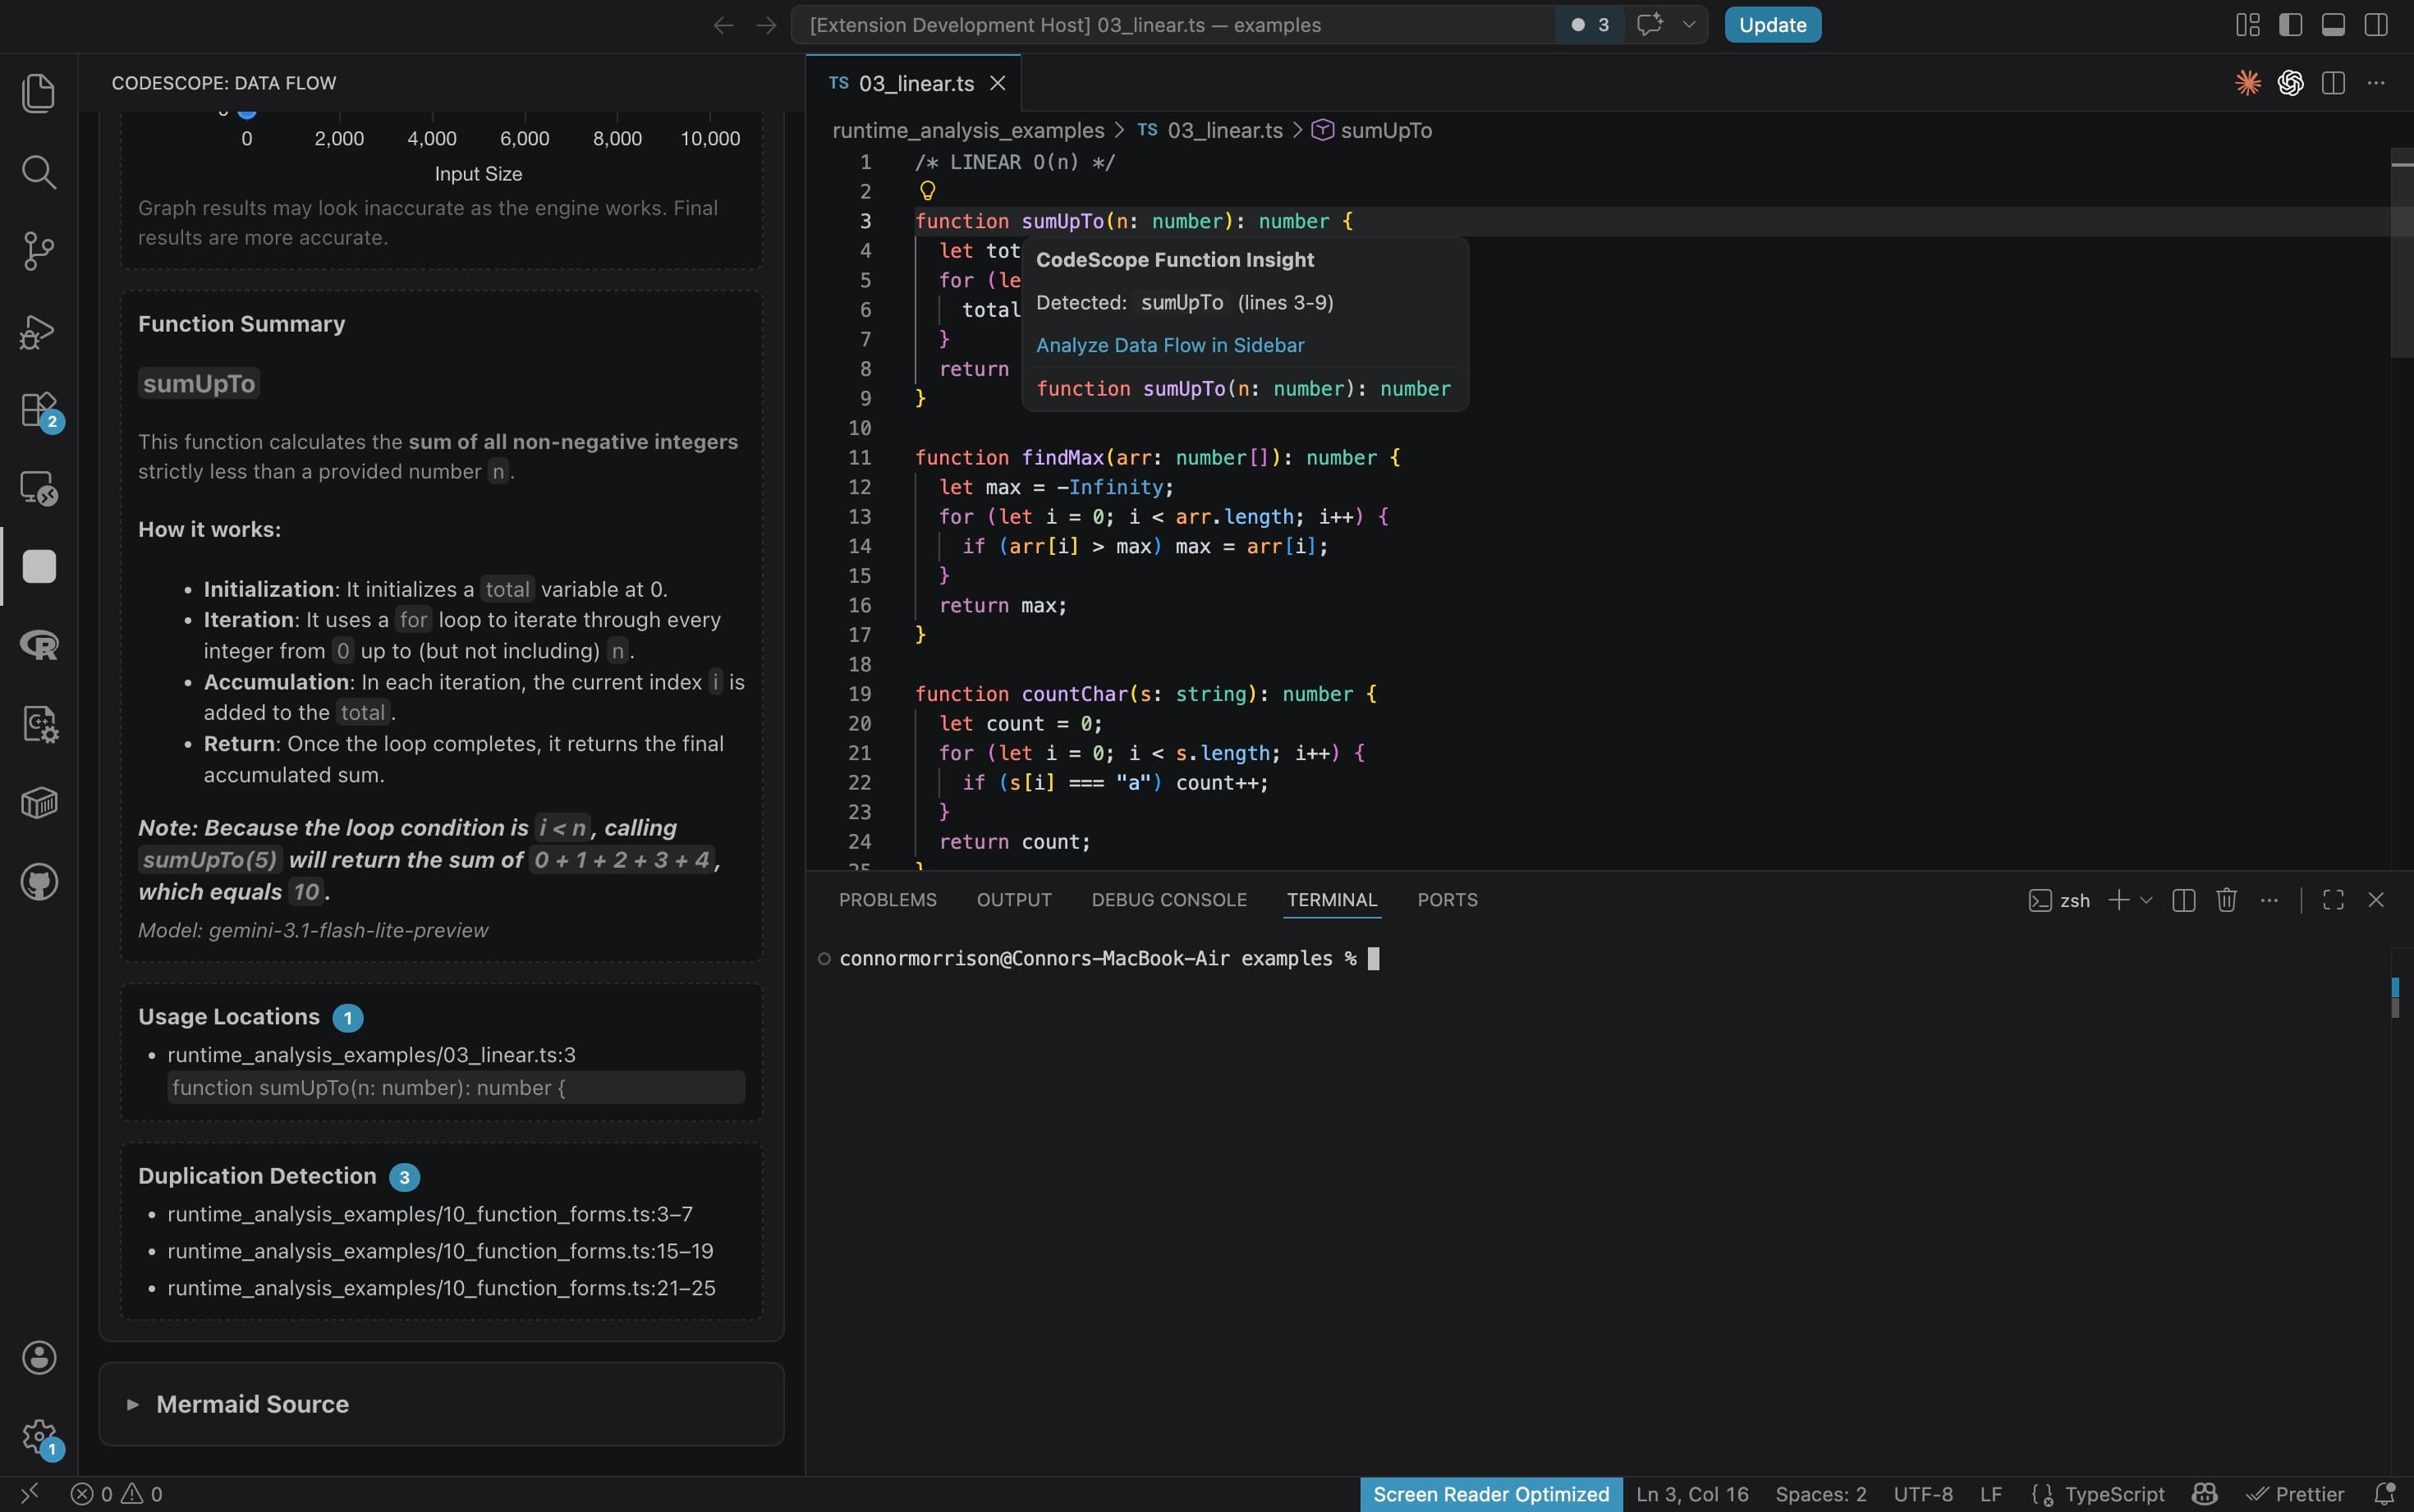The height and width of the screenshot is (1512, 2414).
Task: Toggle secondary side bar visibility
Action: [x=2376, y=25]
